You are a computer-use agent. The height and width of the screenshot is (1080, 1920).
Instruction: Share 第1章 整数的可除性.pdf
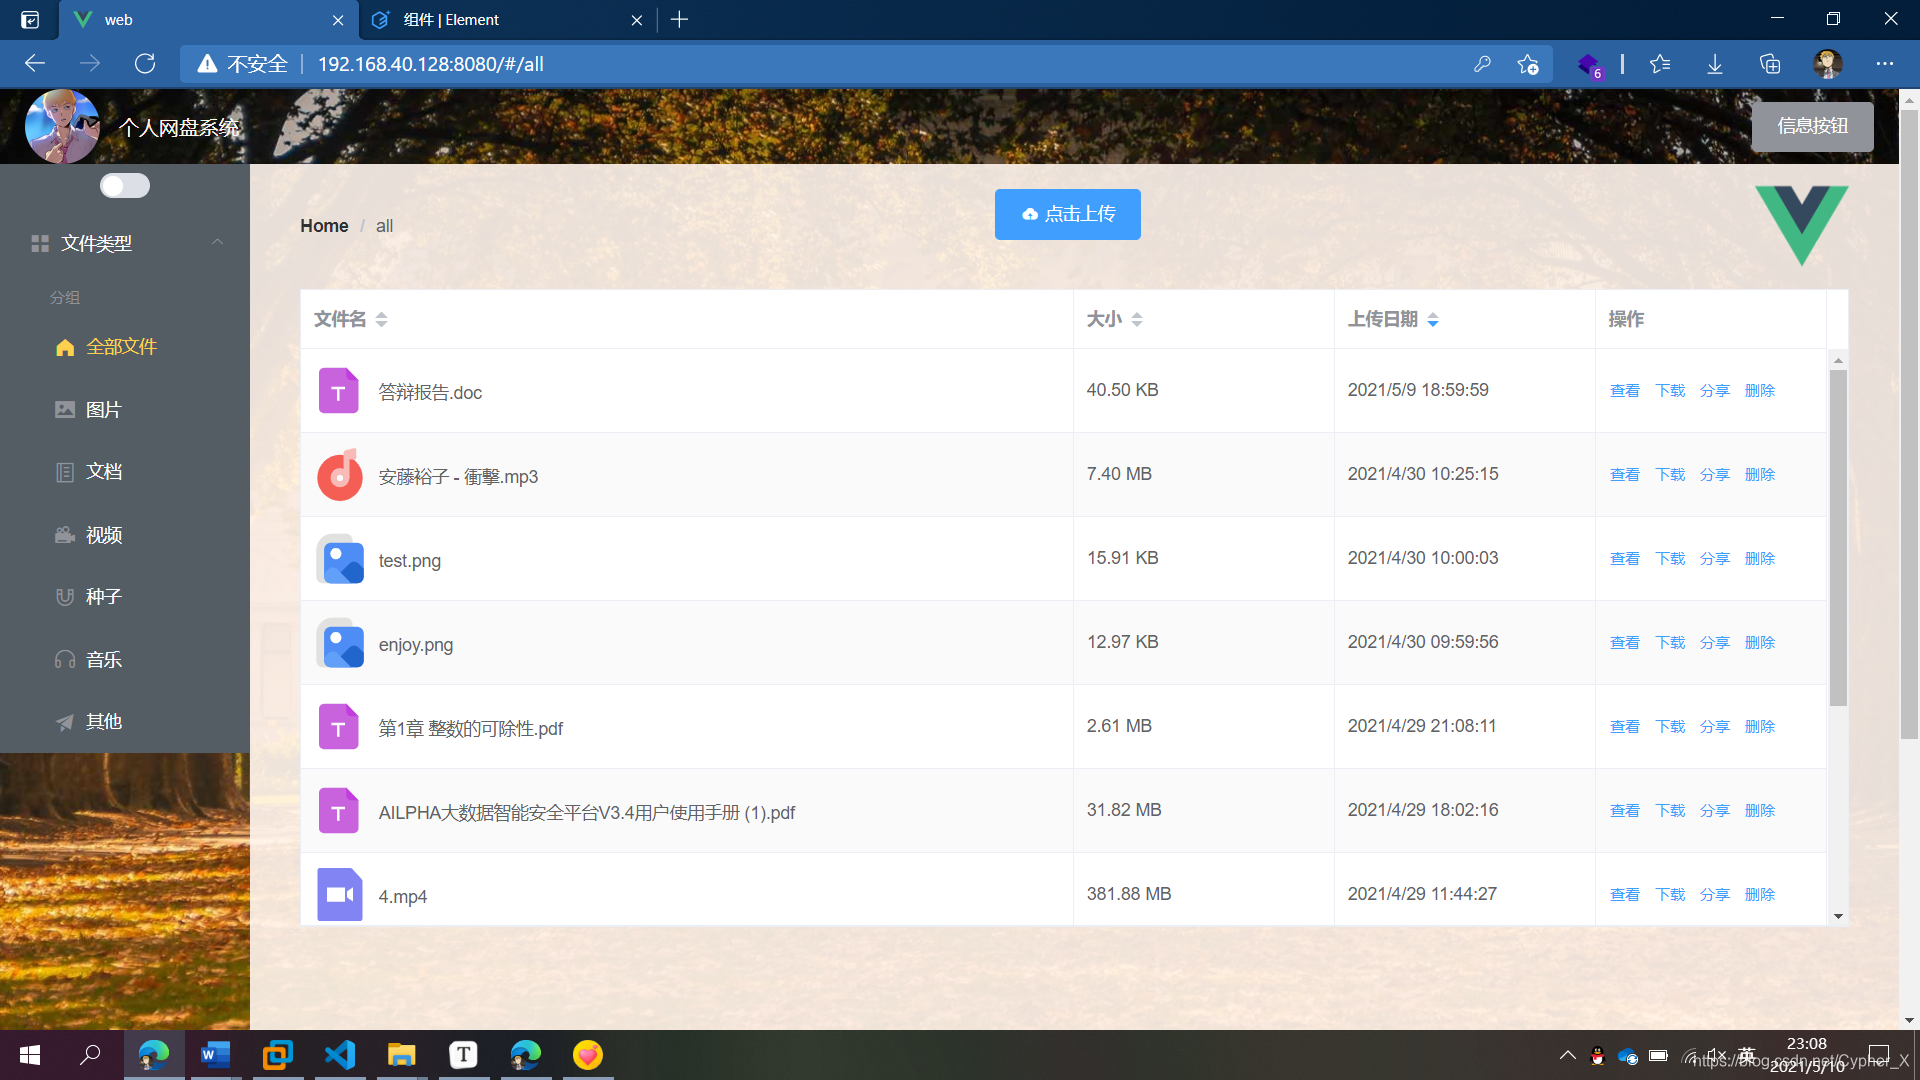click(x=1714, y=727)
